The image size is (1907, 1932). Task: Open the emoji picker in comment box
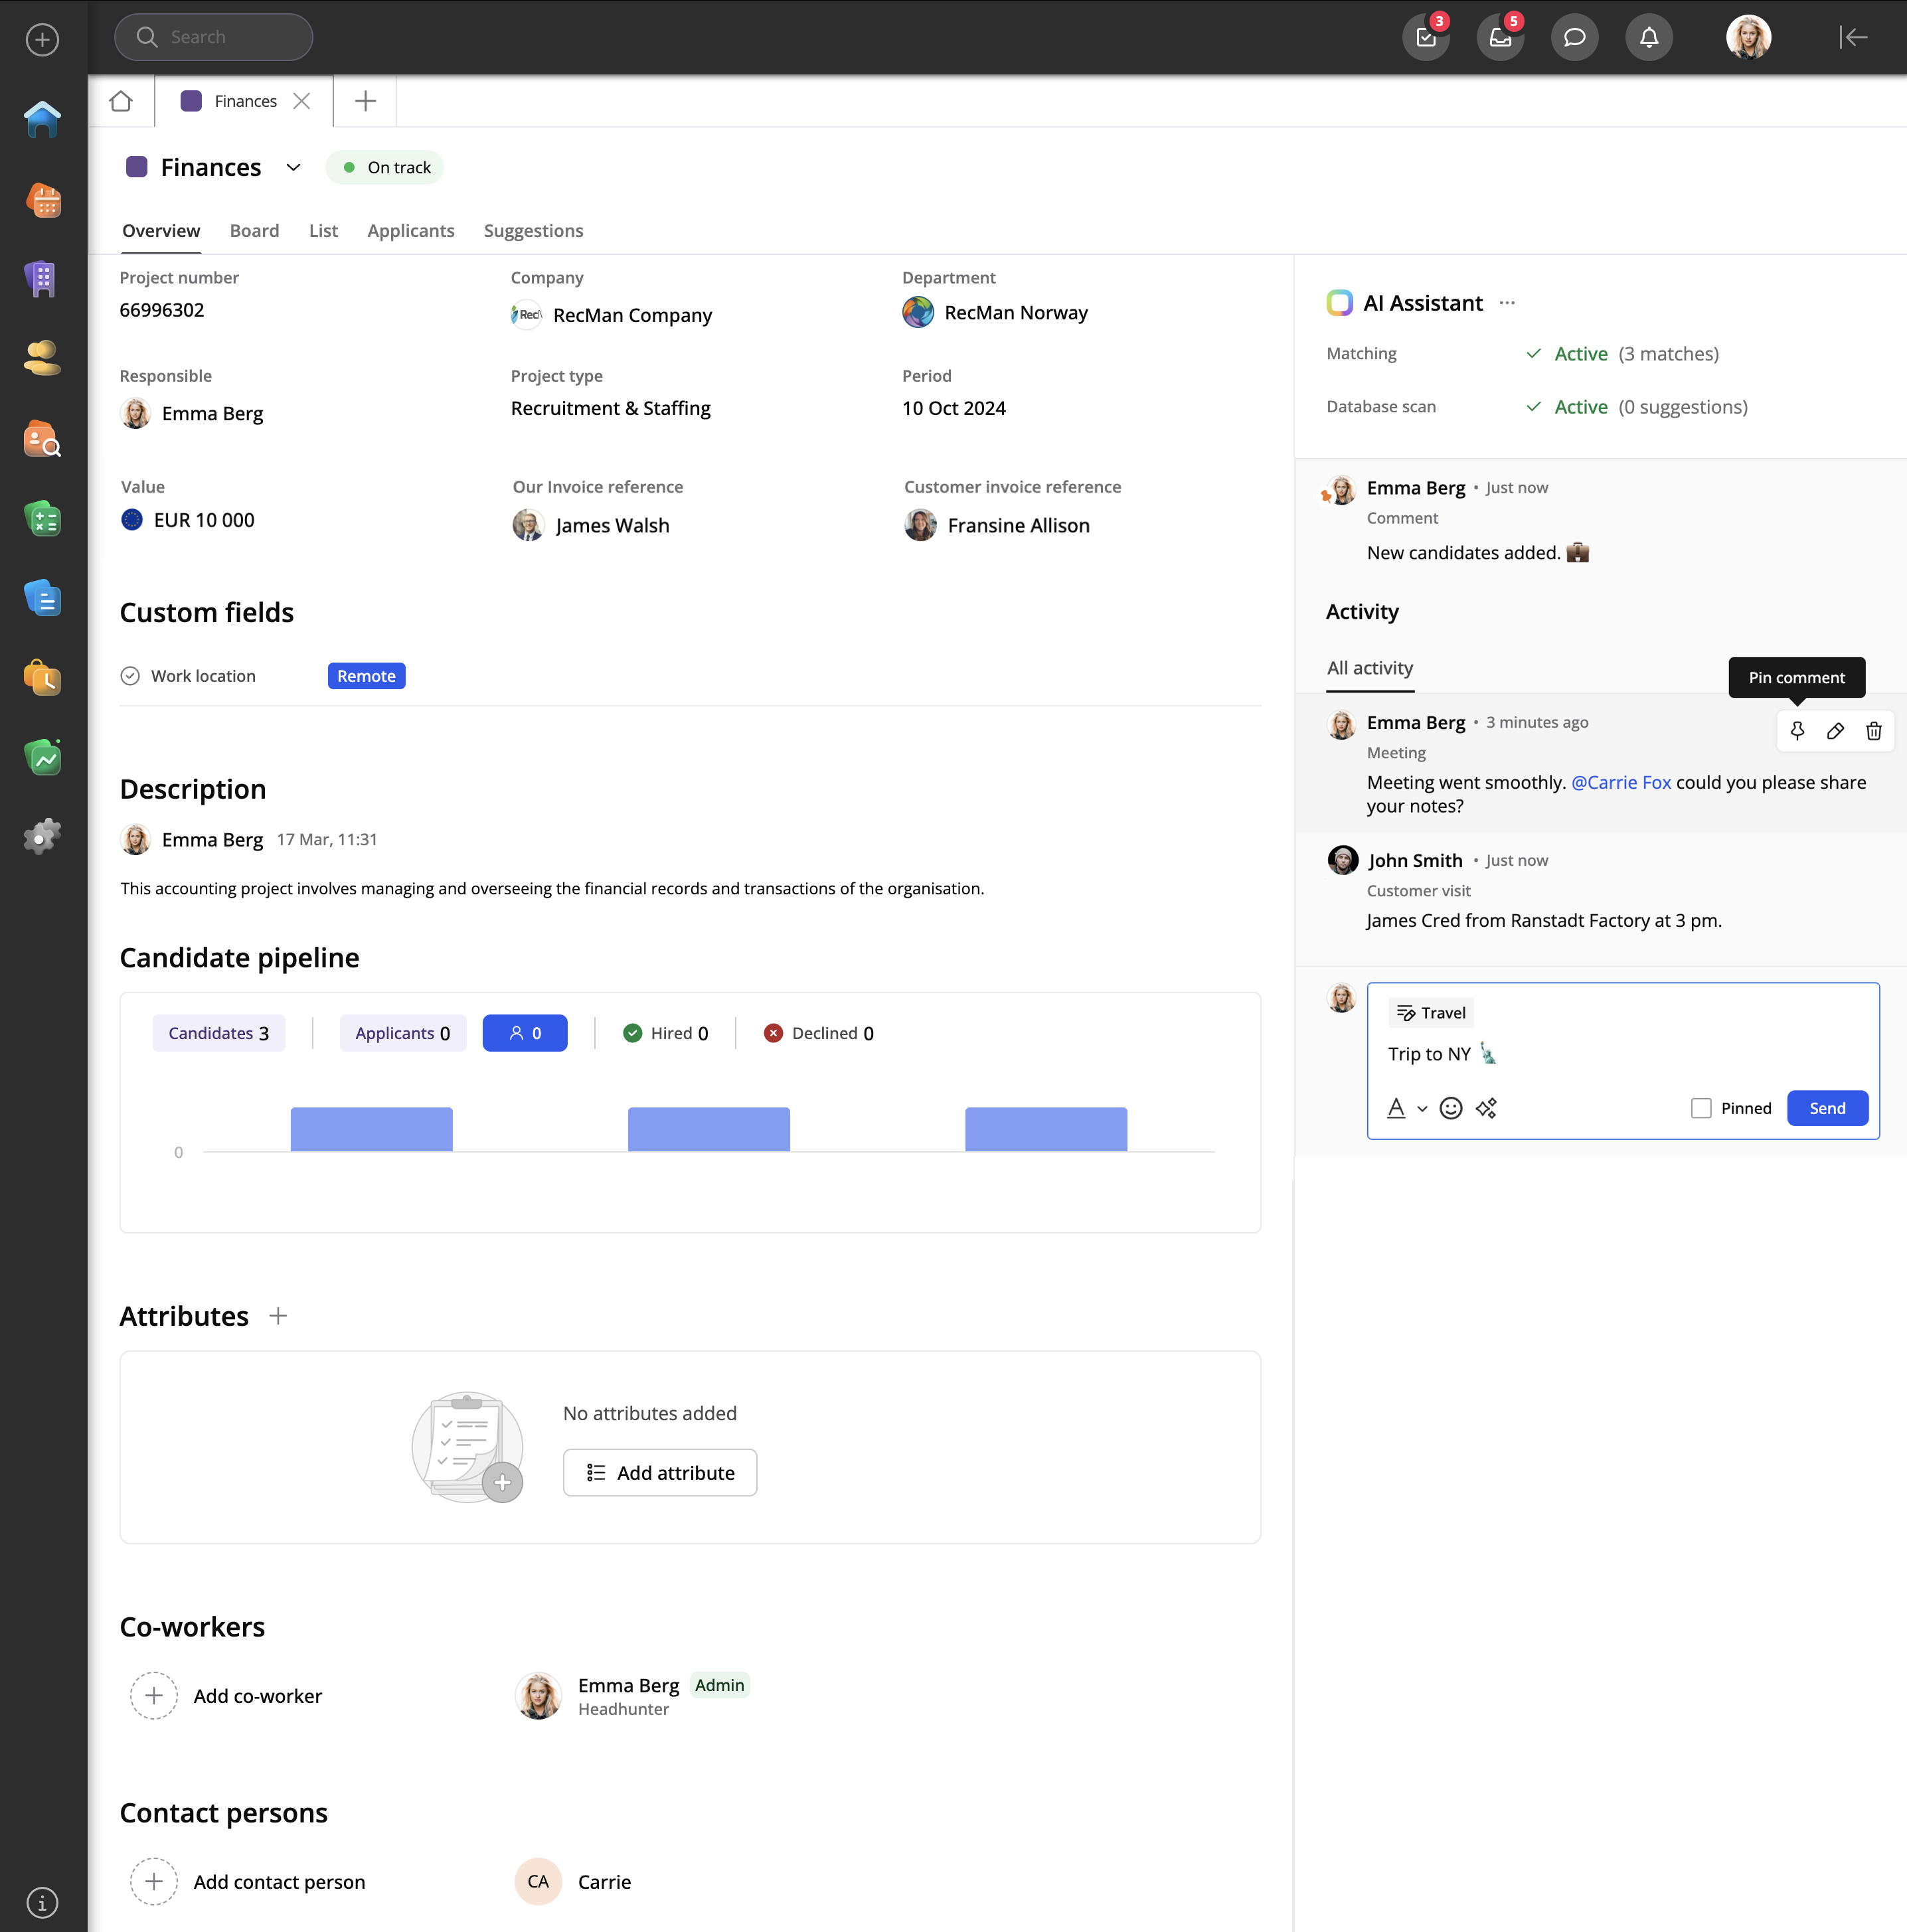tap(1450, 1108)
